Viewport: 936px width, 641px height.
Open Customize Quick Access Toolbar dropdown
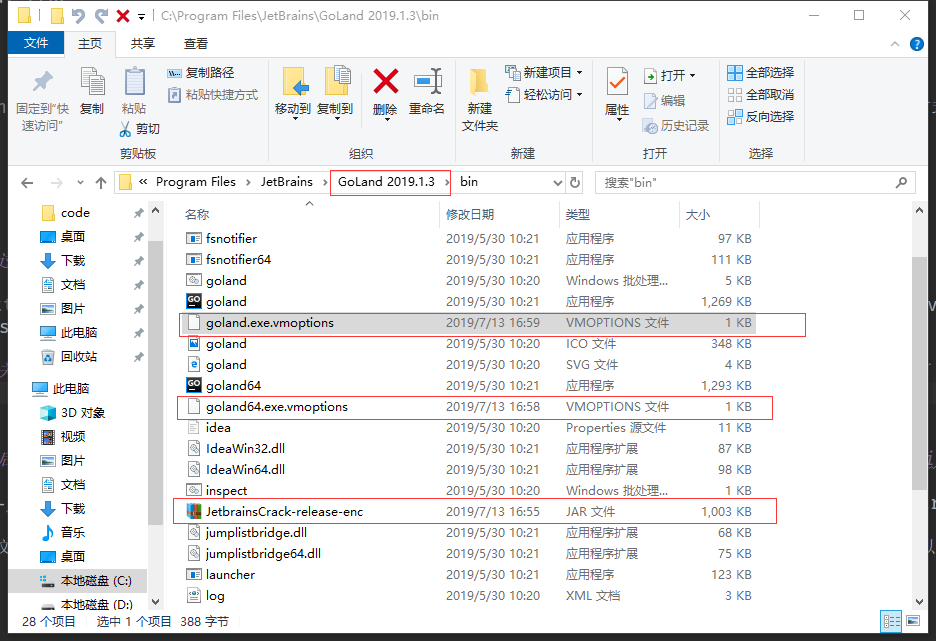pos(141,17)
